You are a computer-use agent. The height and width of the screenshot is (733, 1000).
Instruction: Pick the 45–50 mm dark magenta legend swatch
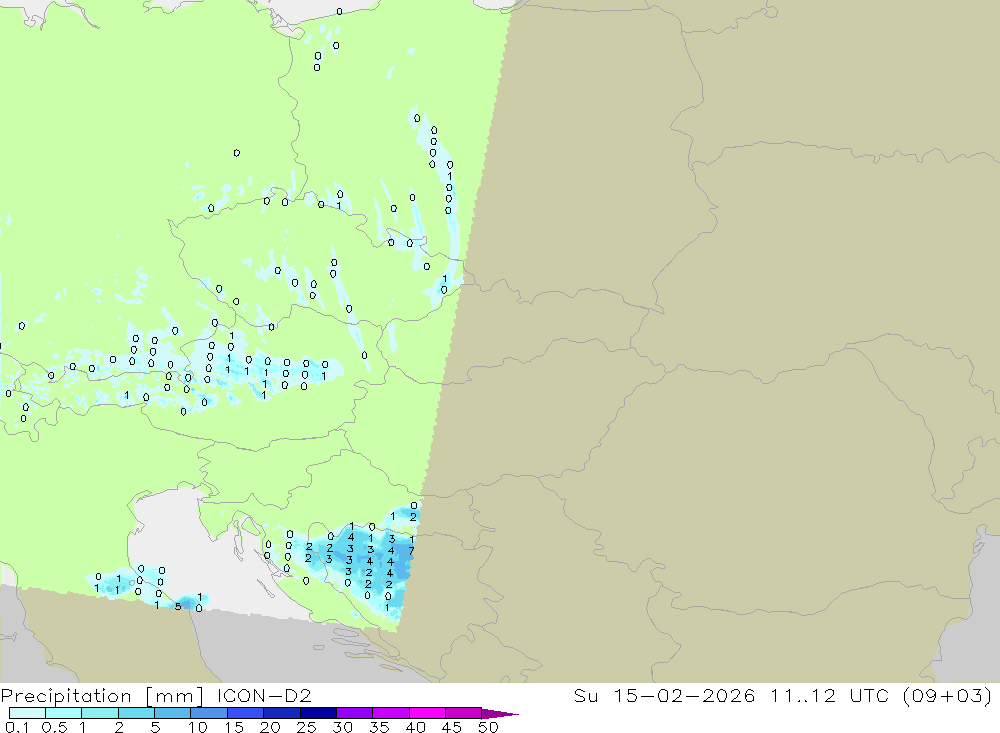[x=463, y=713]
